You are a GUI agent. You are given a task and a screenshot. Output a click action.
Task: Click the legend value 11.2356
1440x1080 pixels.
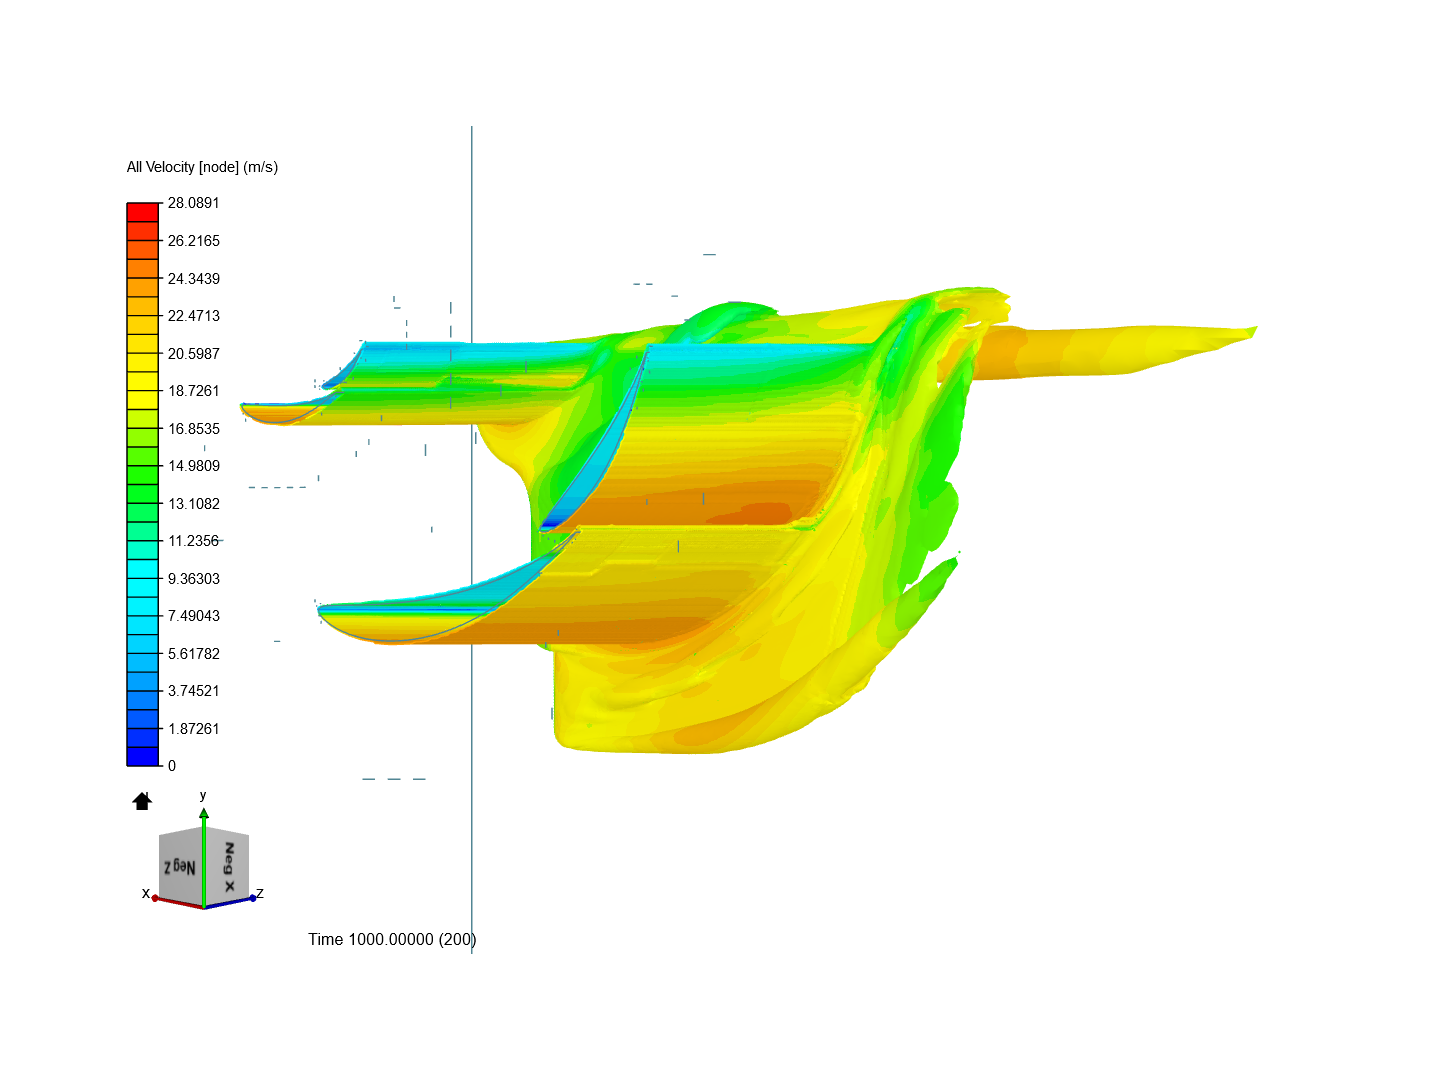tap(193, 541)
